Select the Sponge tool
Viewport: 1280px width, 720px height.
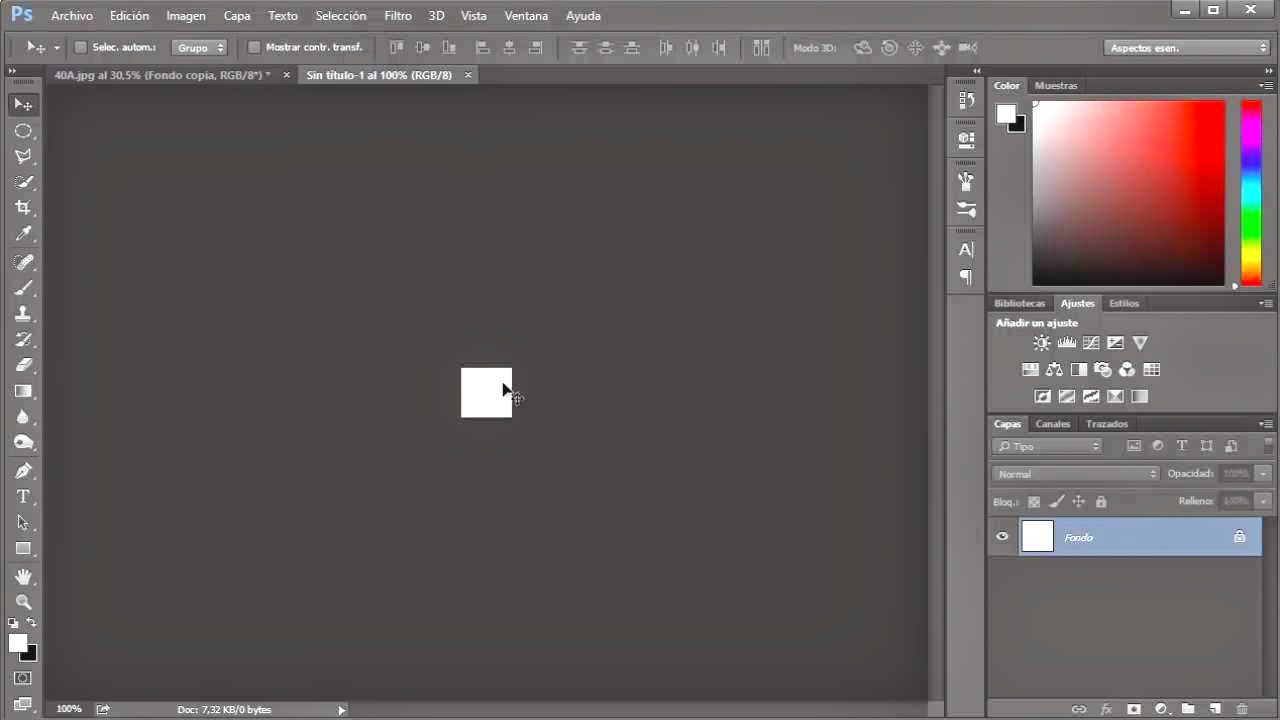[x=23, y=443]
